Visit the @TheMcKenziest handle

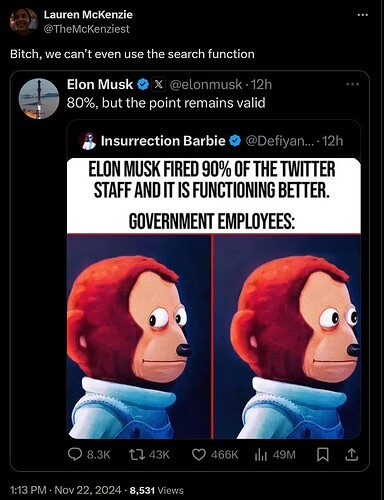(86, 29)
